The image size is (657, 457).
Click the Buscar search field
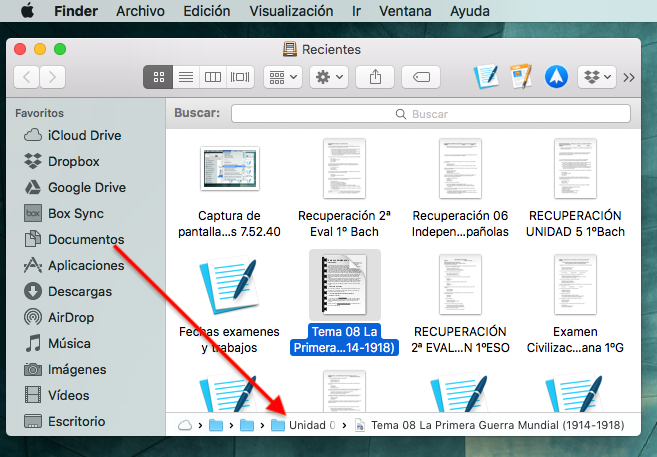tap(431, 114)
